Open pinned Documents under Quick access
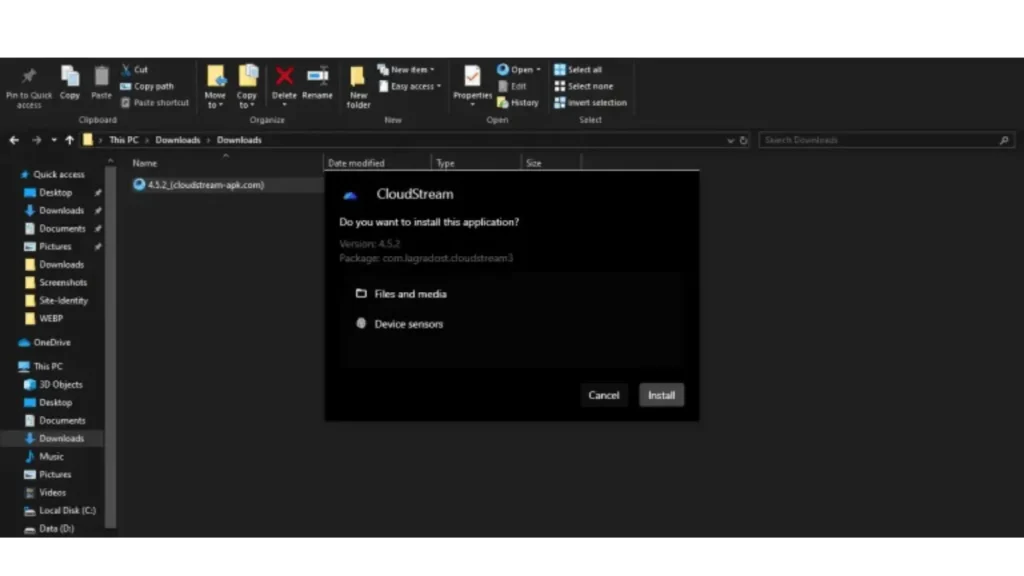The width and height of the screenshot is (1024, 576). (x=55, y=229)
